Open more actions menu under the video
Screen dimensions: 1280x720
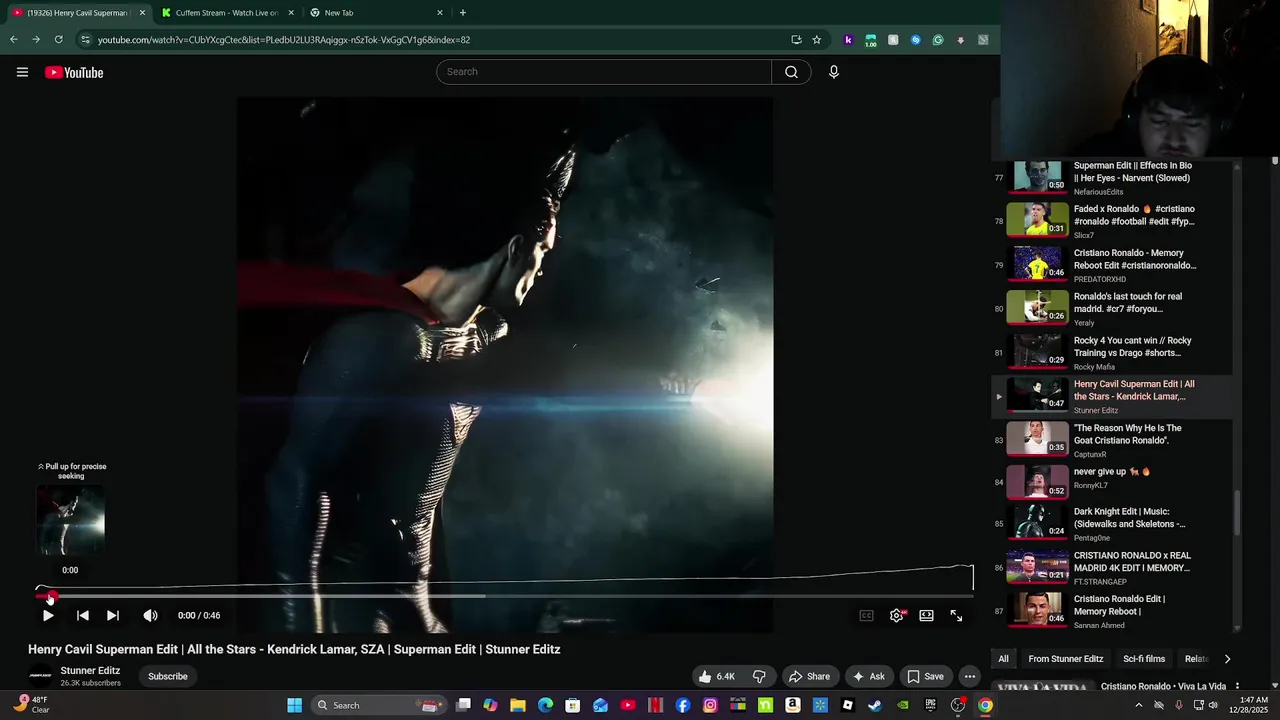[x=969, y=676]
